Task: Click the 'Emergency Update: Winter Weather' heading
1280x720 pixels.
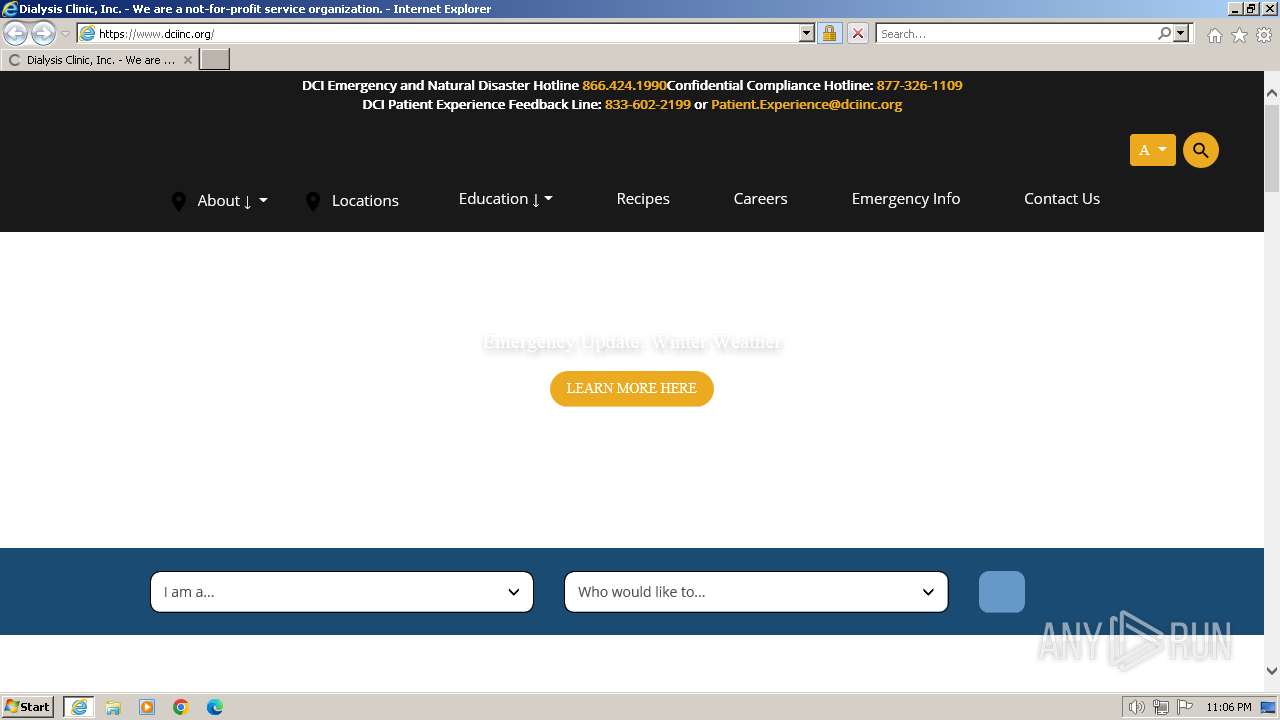Action: (632, 343)
